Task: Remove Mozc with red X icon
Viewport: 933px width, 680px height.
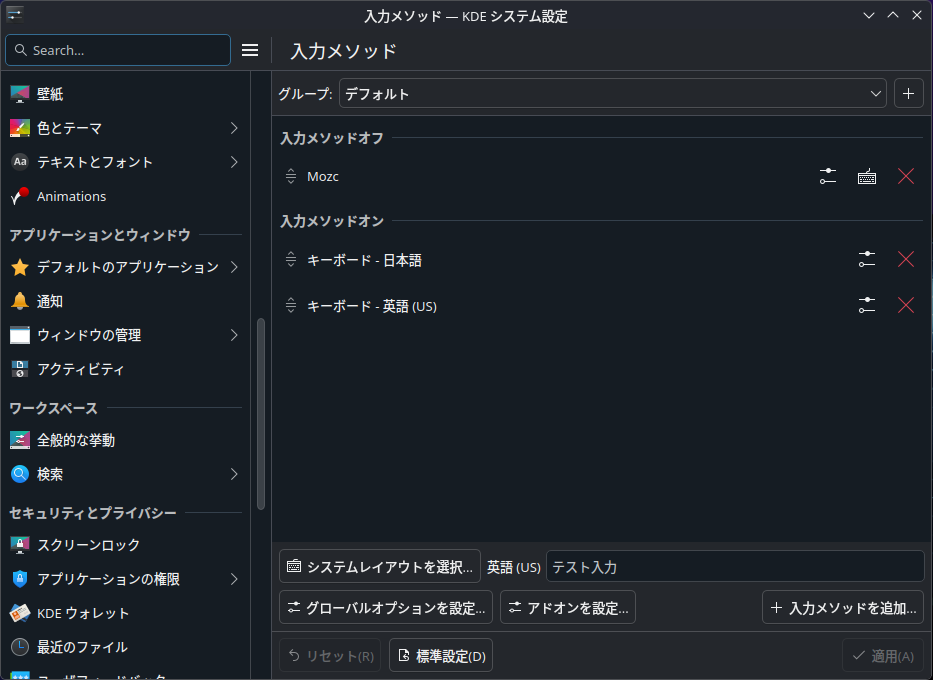Action: [x=906, y=176]
